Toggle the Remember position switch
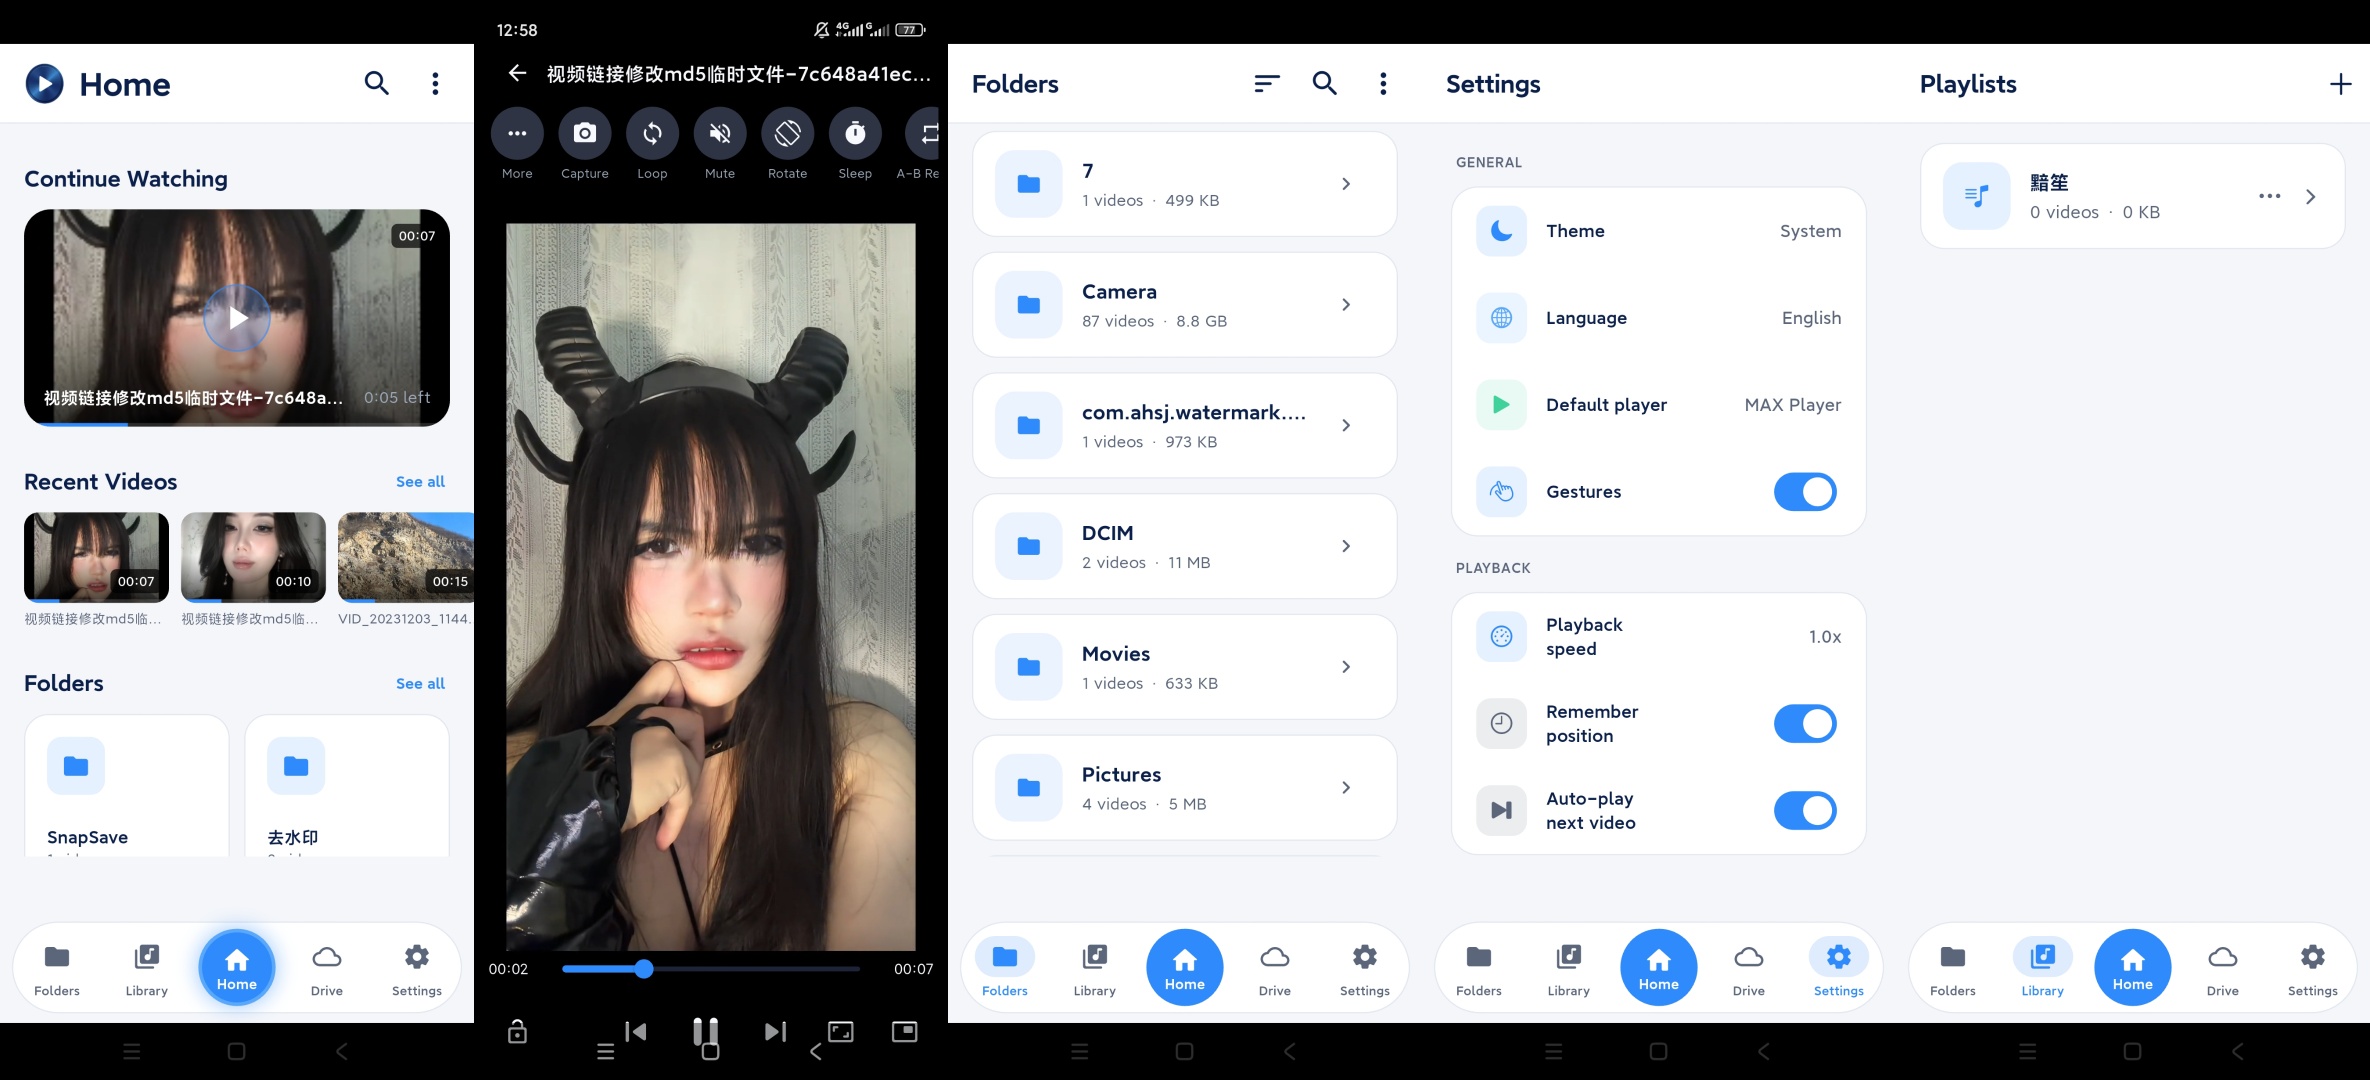This screenshot has width=2370, height=1080. coord(1805,724)
